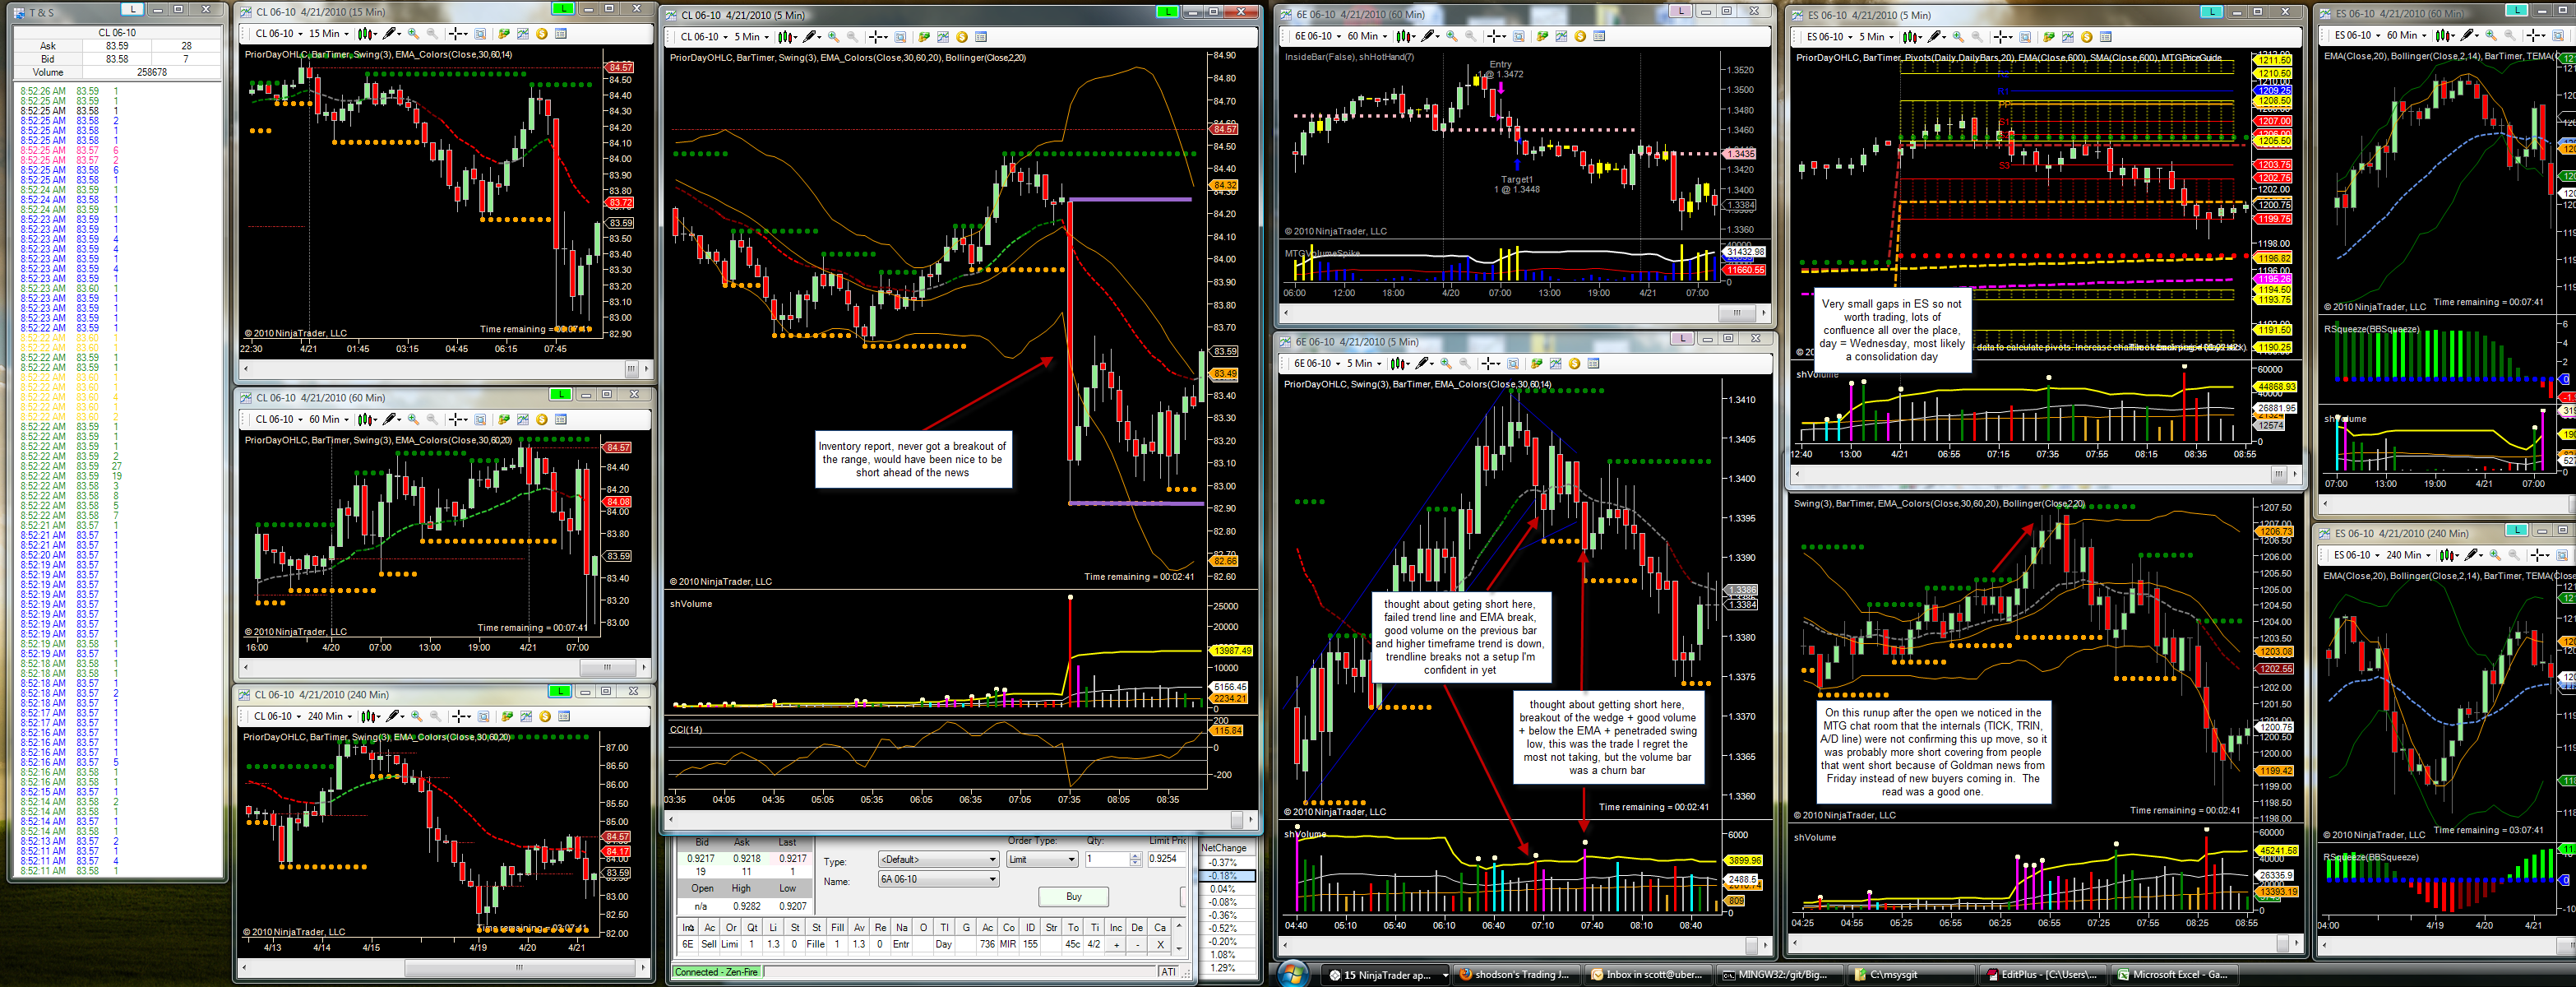This screenshot has height=987, width=2576.
Task: Zoom in on the CL 5 Min chart
Action: click(834, 37)
